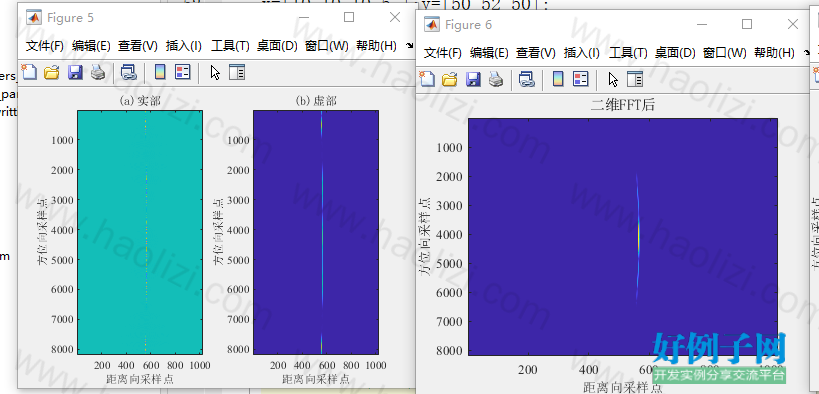Open 窗口(W) menu in Figure 5
The image size is (819, 394).
326,45
